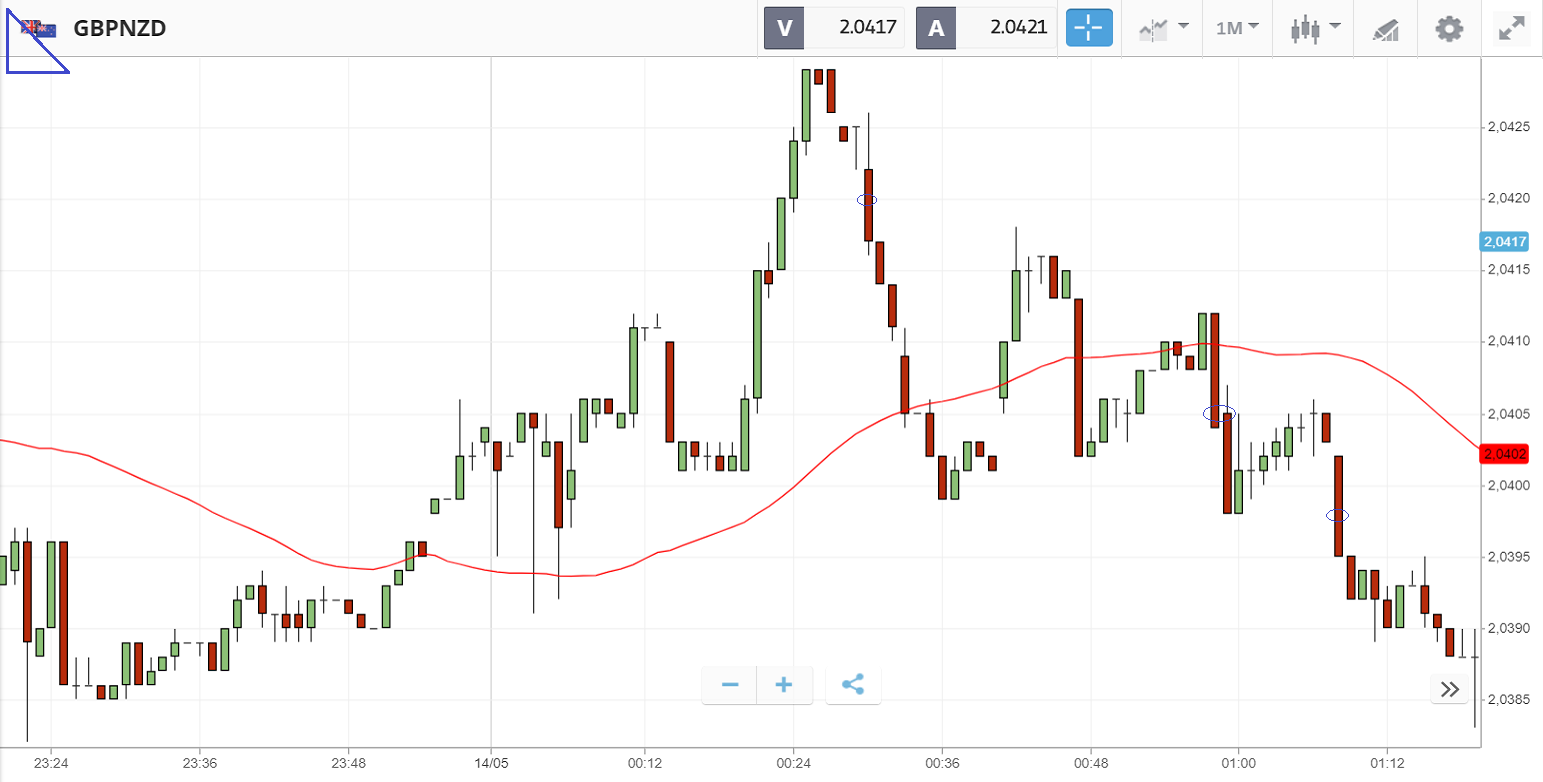1543x782 pixels.
Task: Click the GBPNZD flag icon
Action: (x=39, y=28)
